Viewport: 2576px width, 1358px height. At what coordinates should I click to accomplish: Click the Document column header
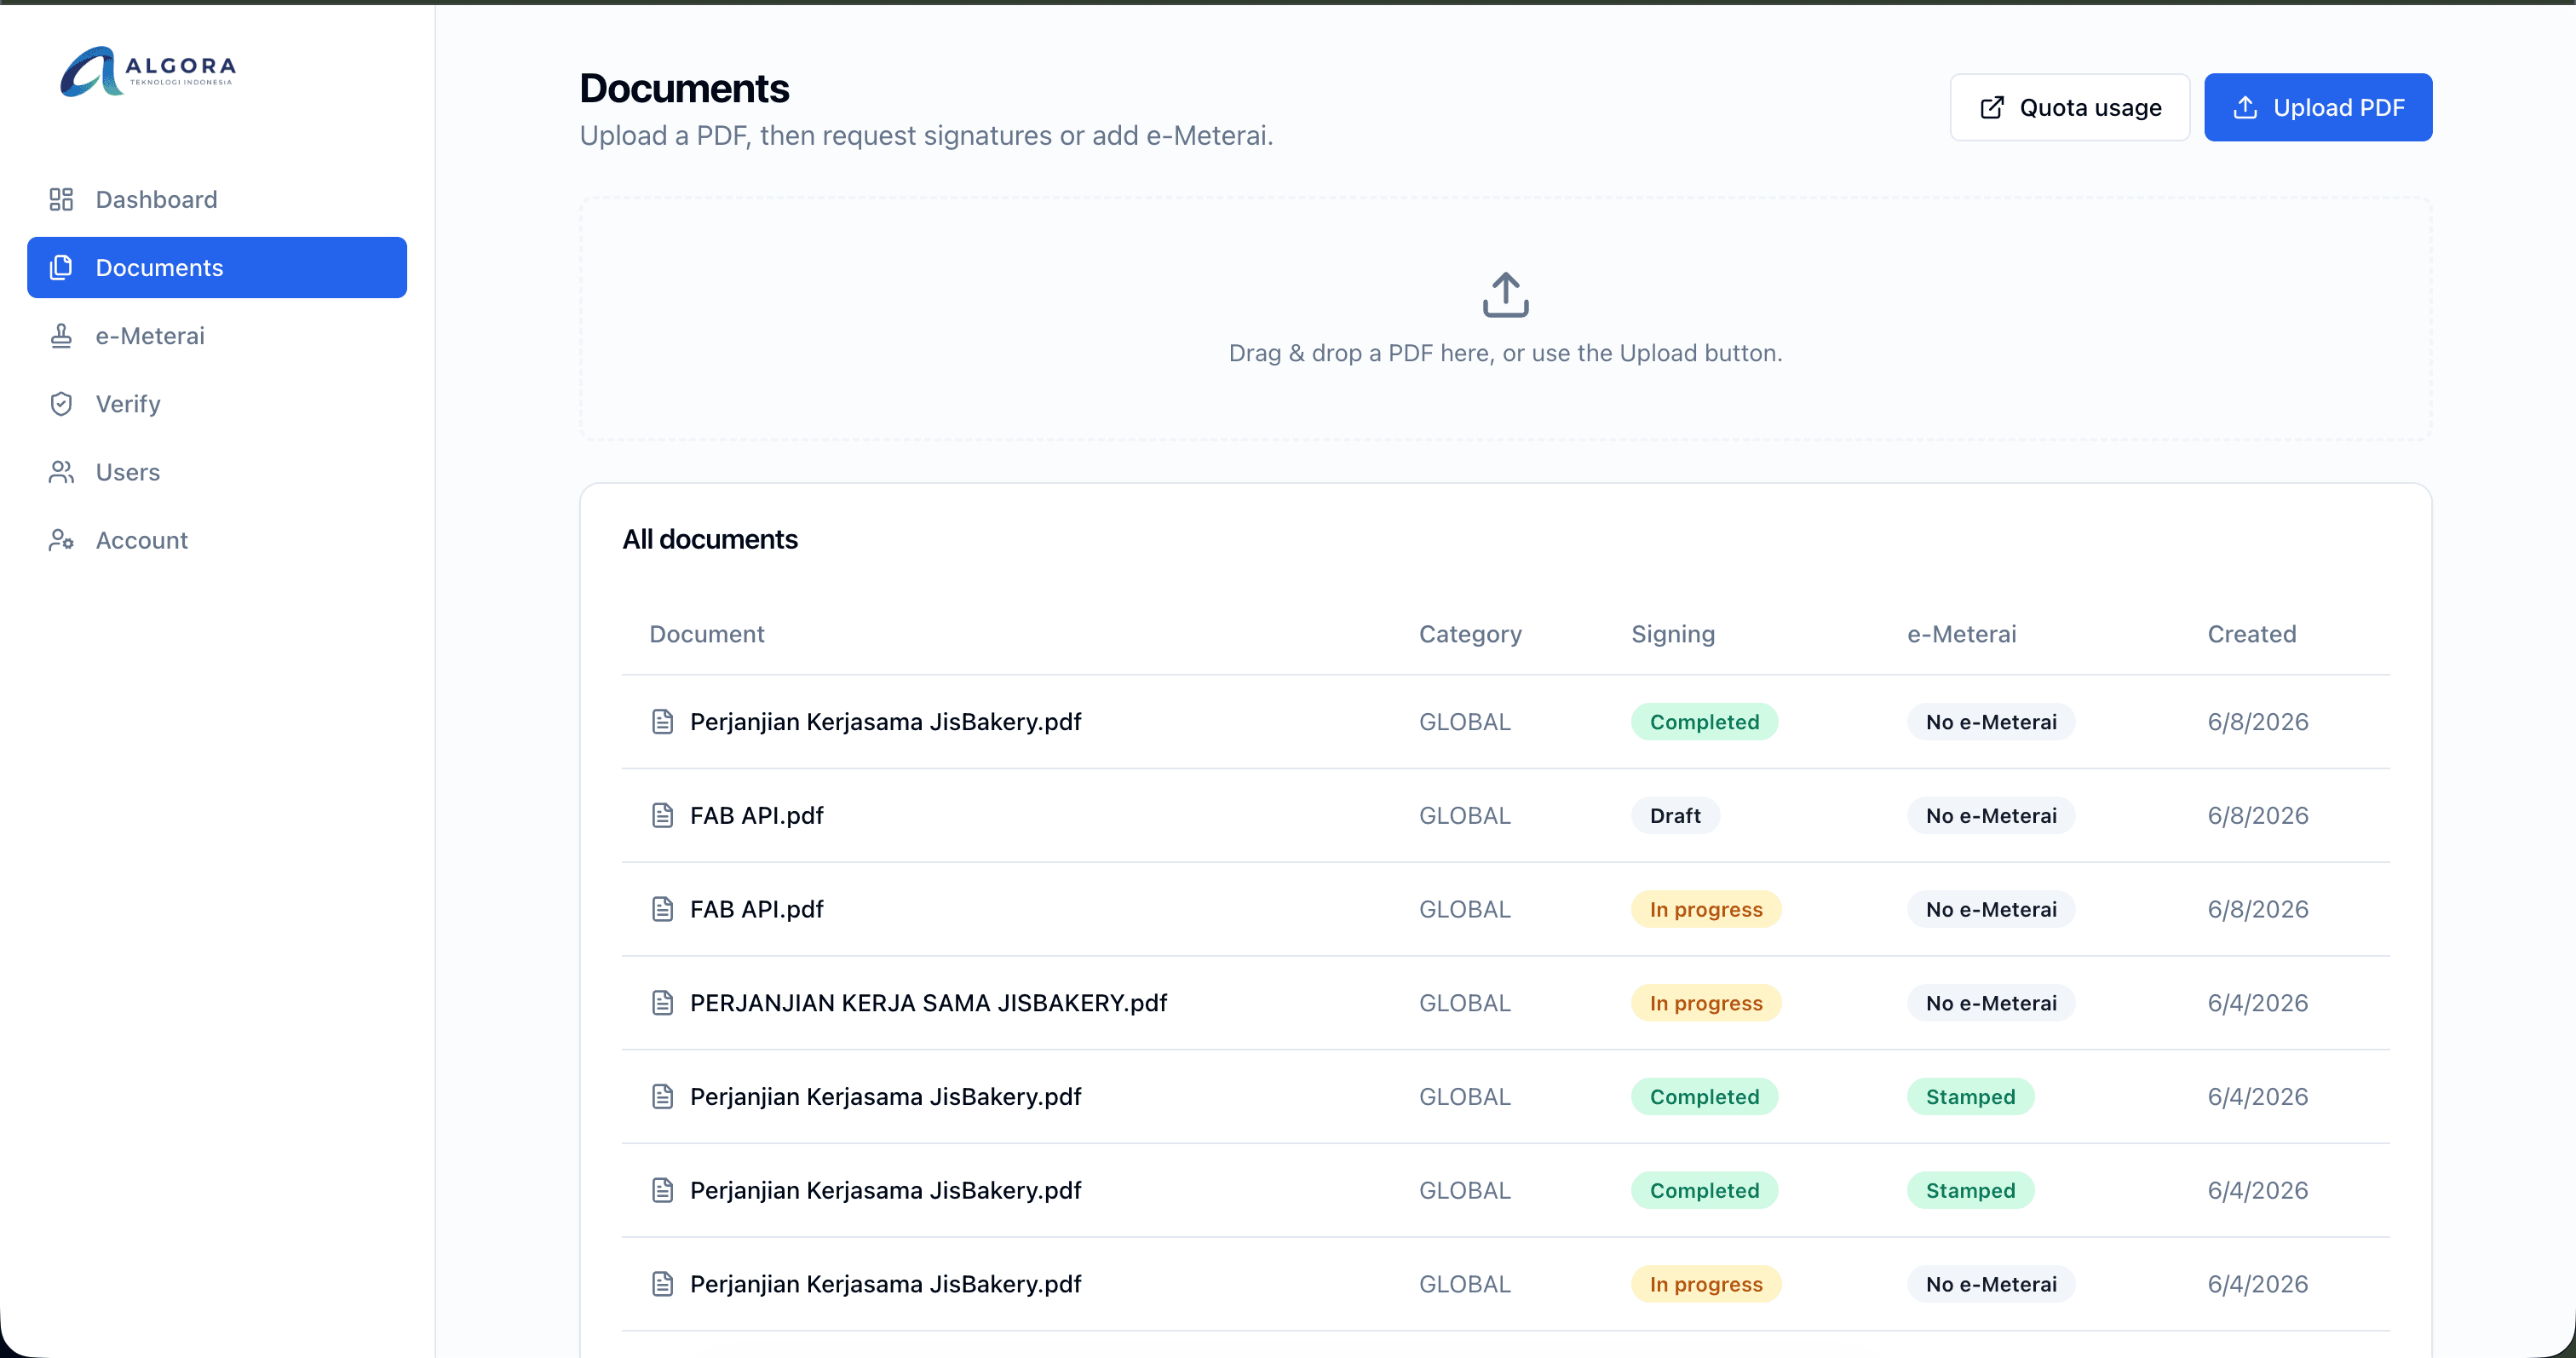click(706, 633)
